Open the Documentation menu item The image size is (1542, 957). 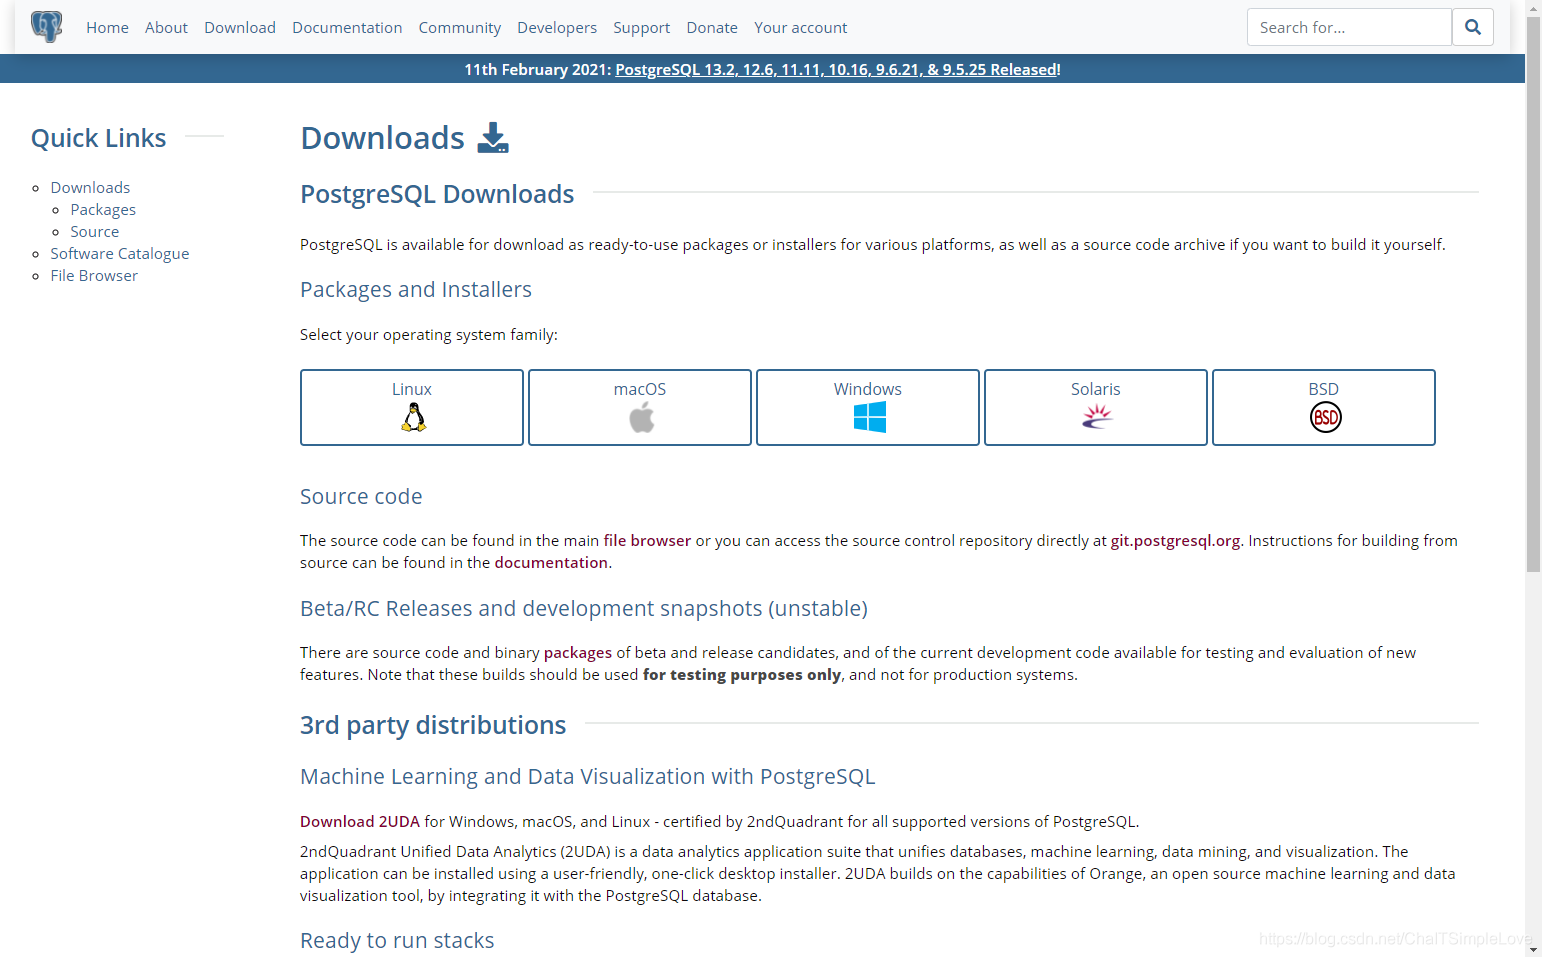(347, 27)
